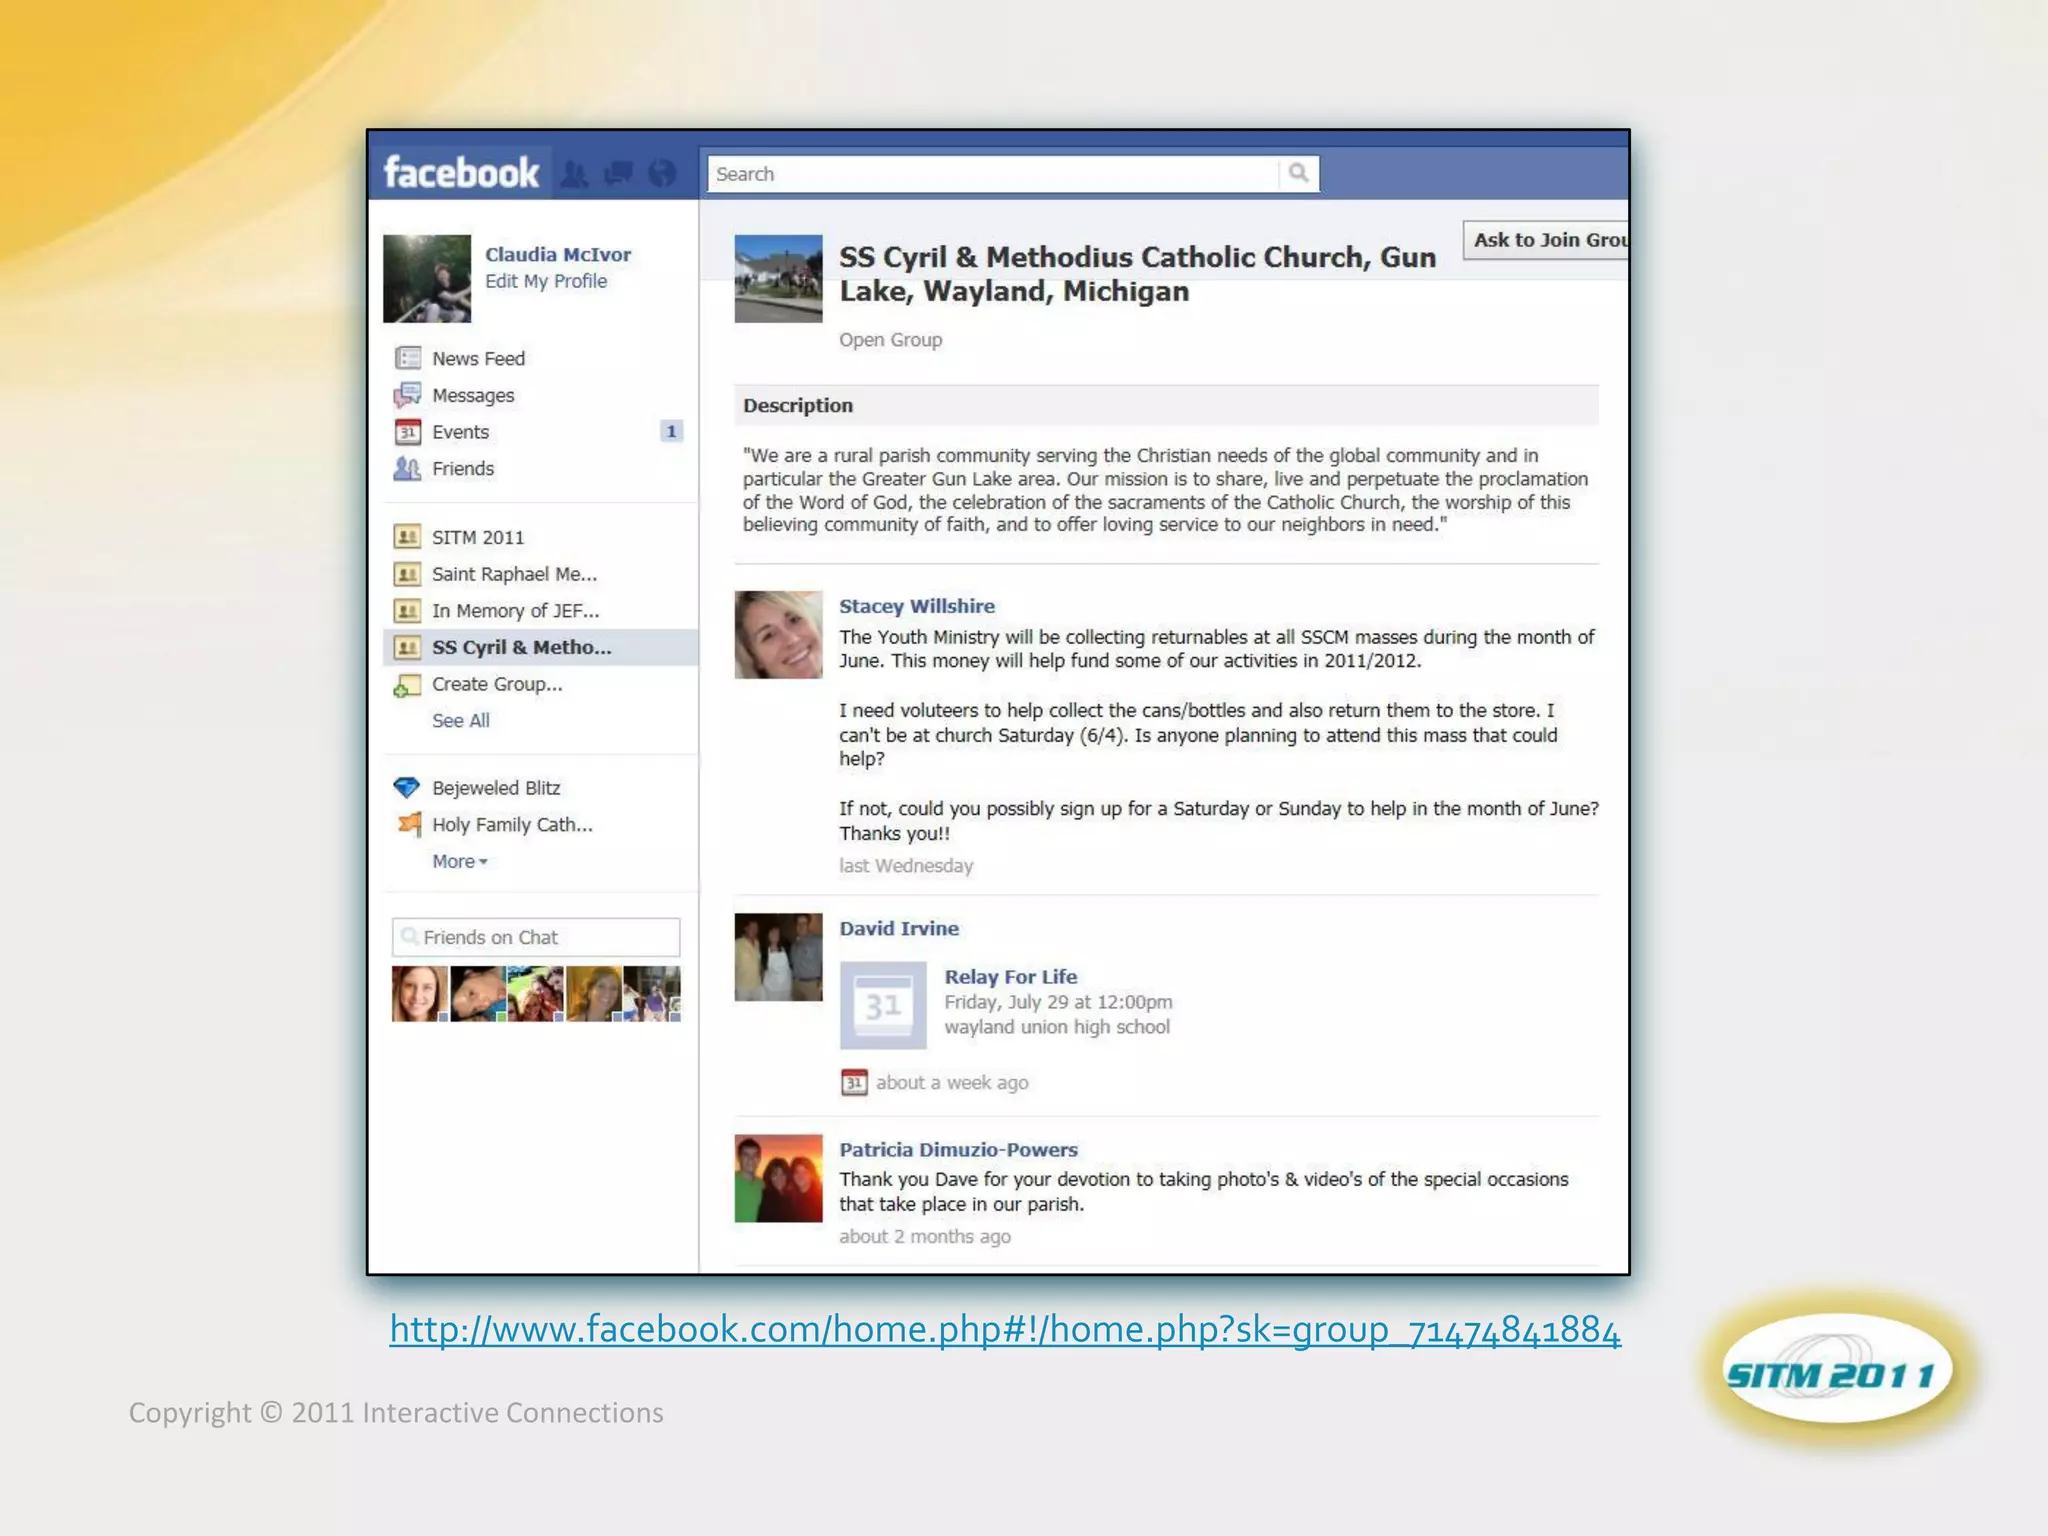Click fifth chat friend thumbnail

point(652,993)
